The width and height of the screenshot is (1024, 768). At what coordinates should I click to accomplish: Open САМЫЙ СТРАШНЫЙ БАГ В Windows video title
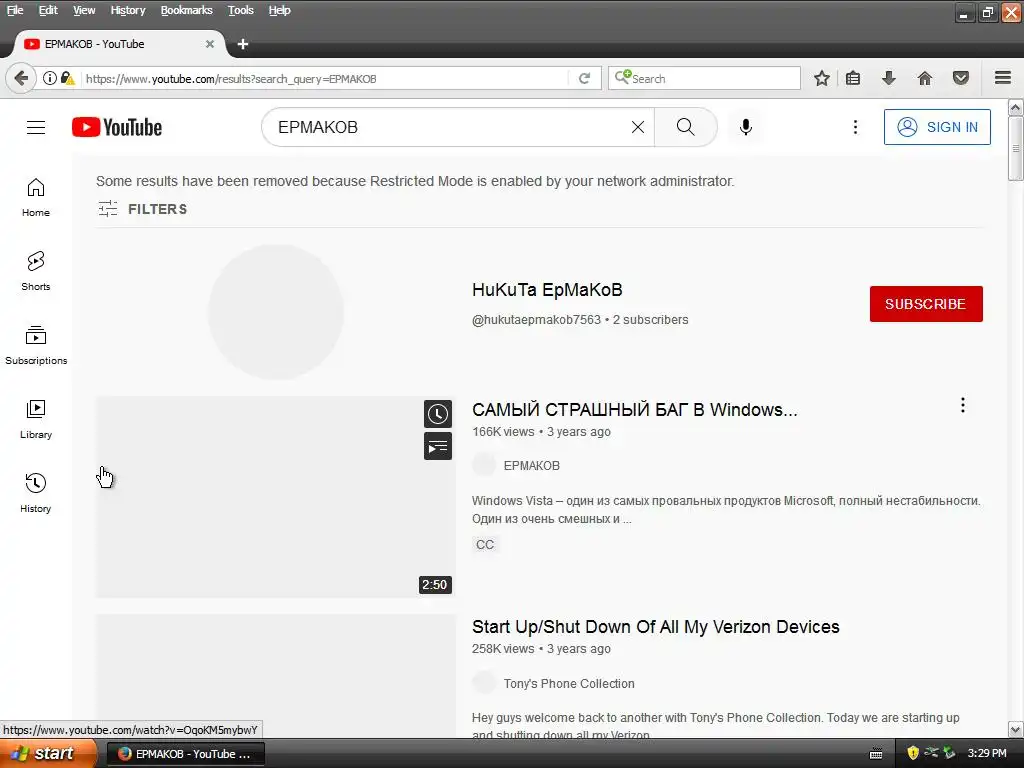click(x=635, y=409)
